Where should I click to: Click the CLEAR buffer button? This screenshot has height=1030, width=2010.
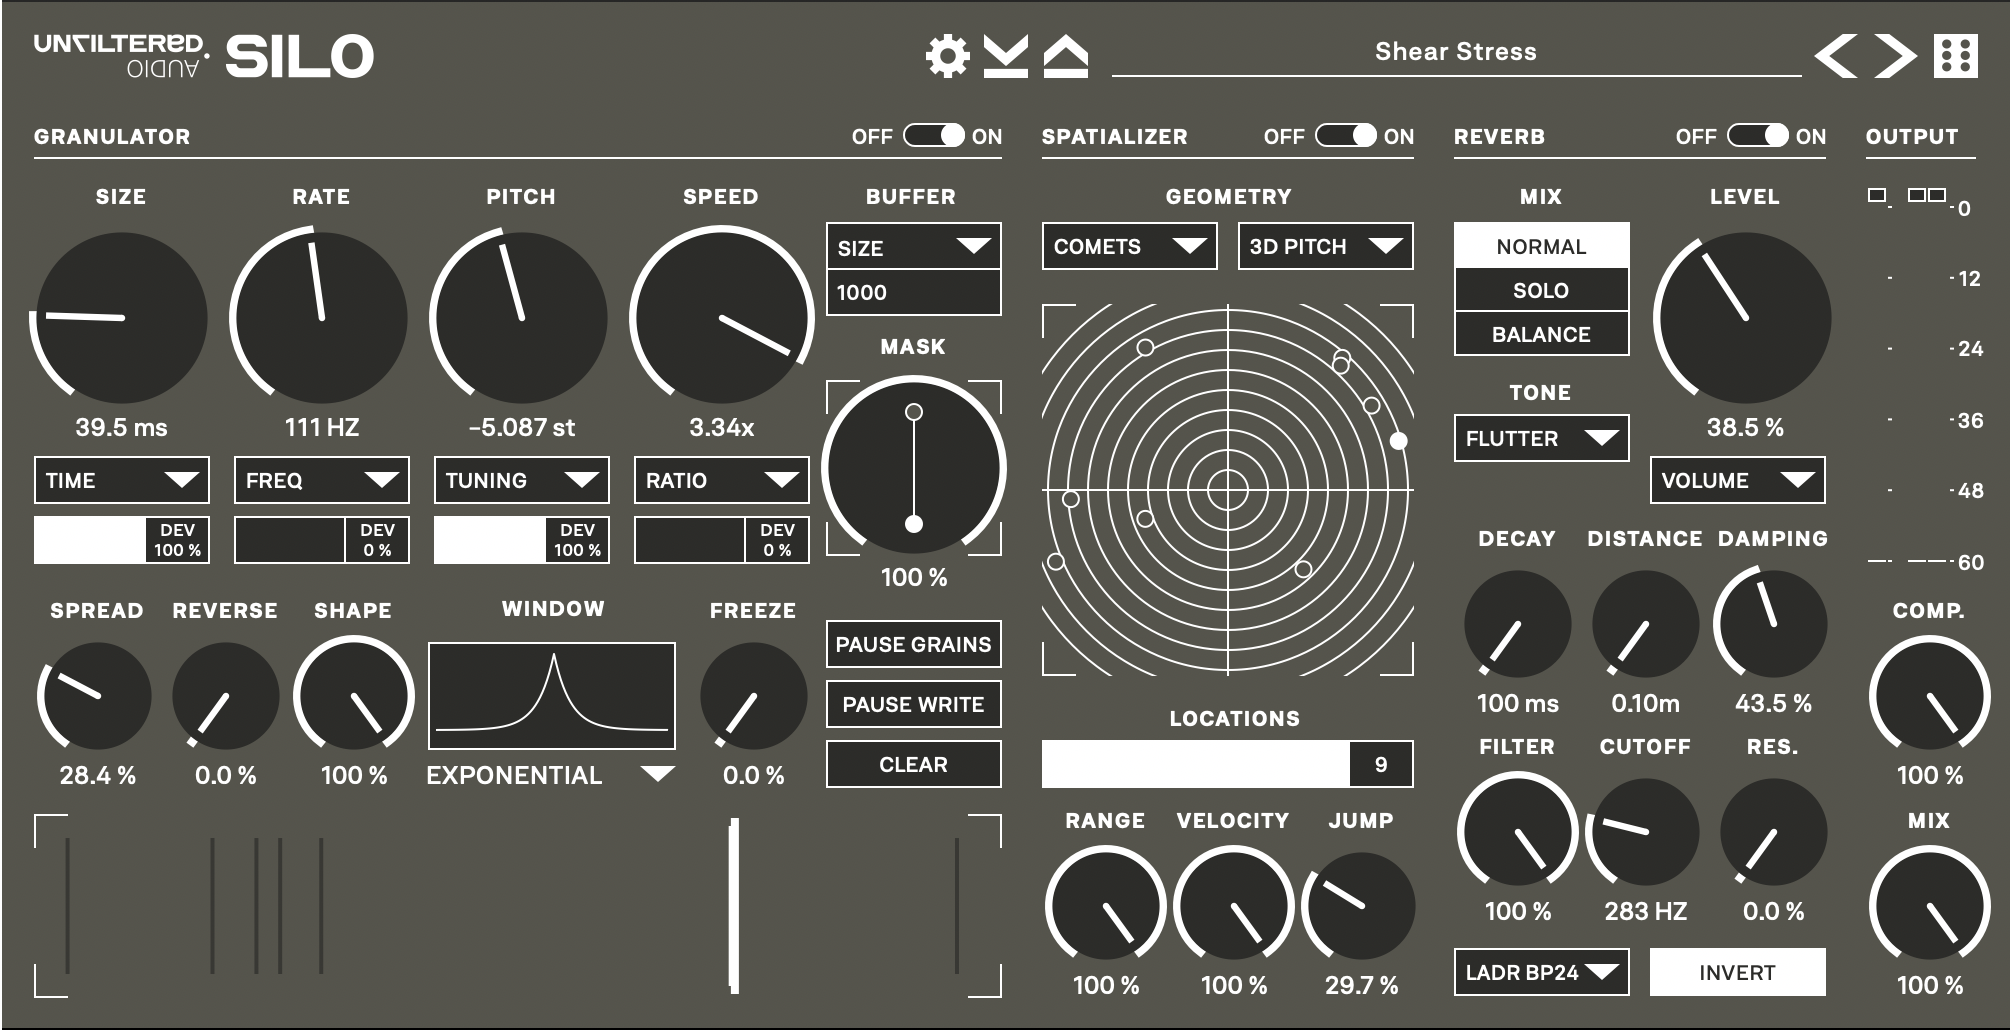pos(913,764)
